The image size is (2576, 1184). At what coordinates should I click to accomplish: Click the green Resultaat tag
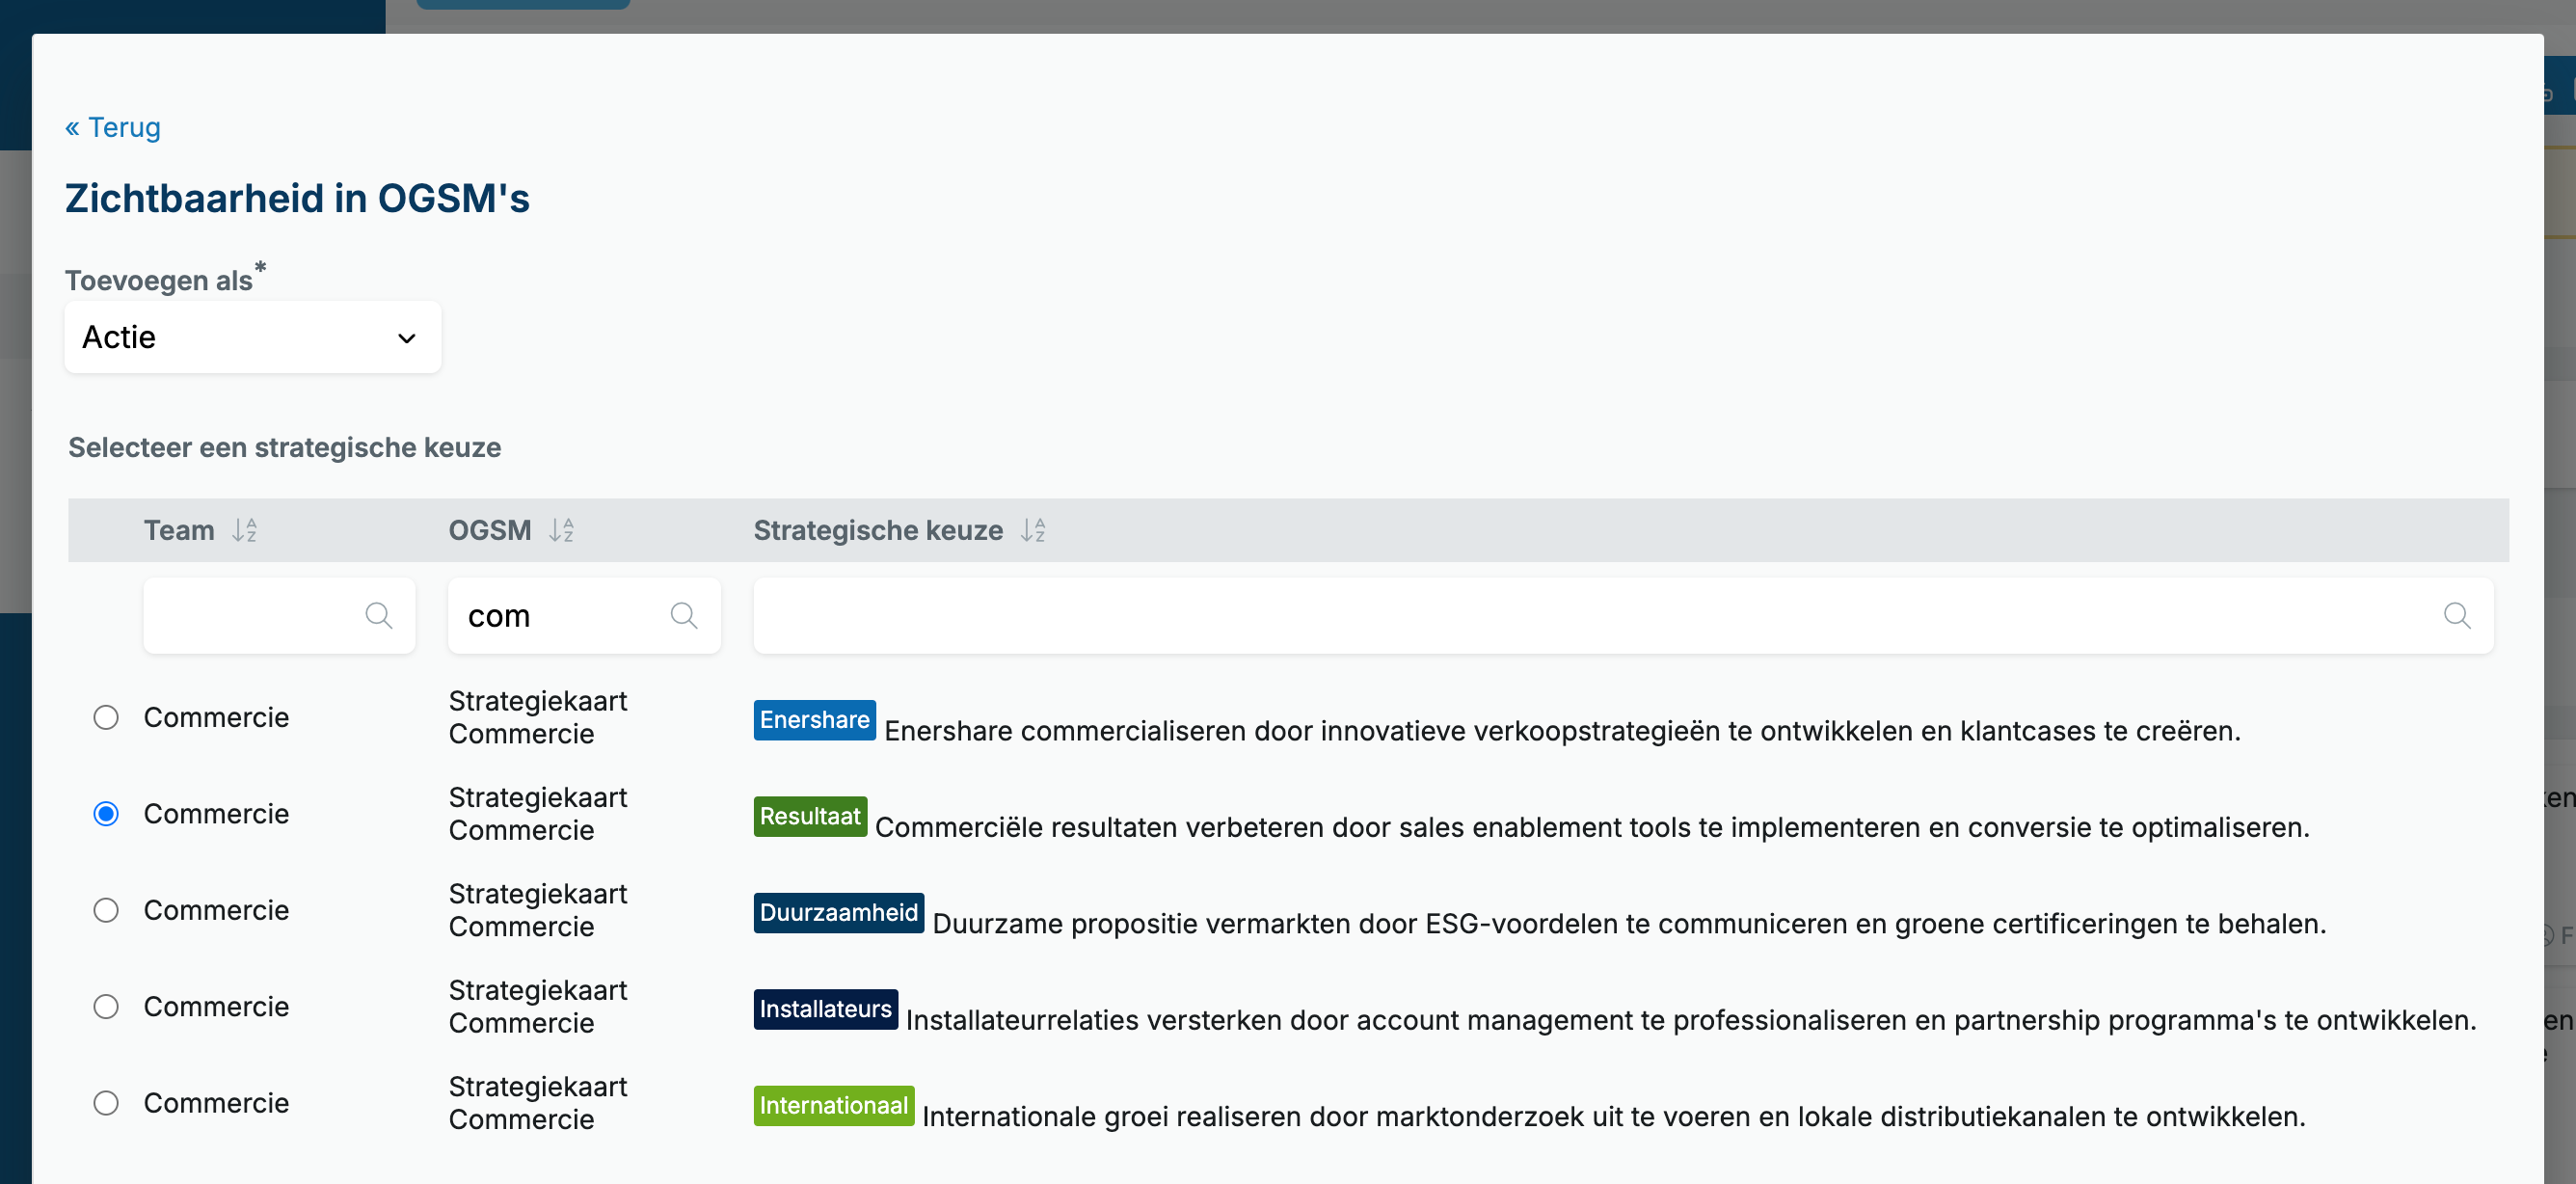pyautogui.click(x=810, y=816)
